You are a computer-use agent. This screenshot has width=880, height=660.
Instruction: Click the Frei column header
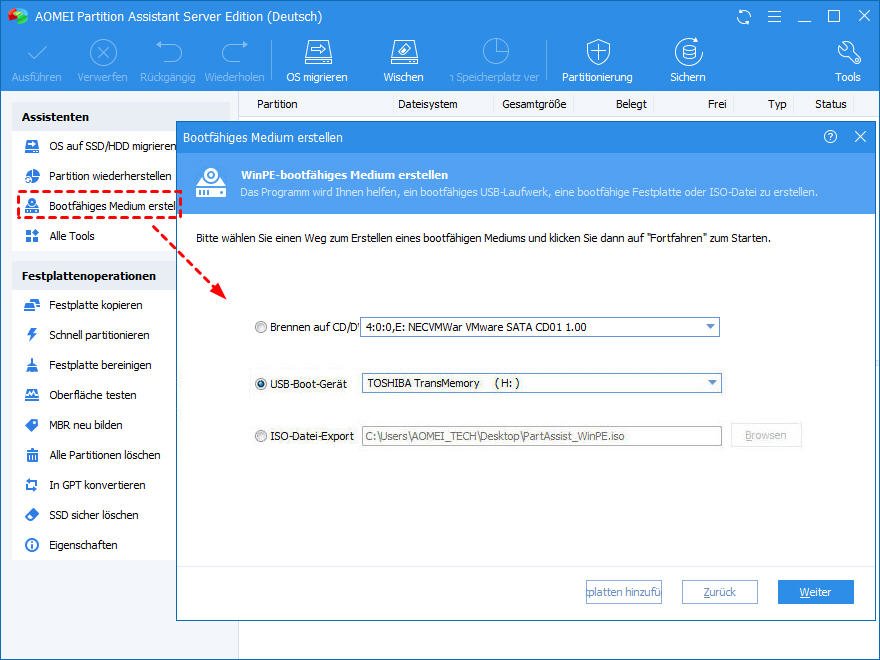[717, 104]
